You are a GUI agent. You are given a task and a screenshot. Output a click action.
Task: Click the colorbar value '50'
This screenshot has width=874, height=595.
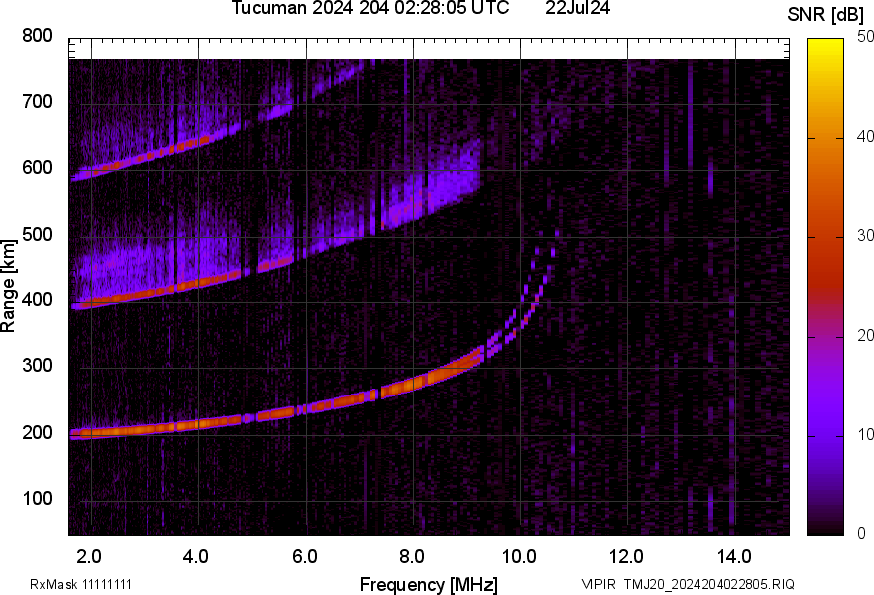point(865,37)
